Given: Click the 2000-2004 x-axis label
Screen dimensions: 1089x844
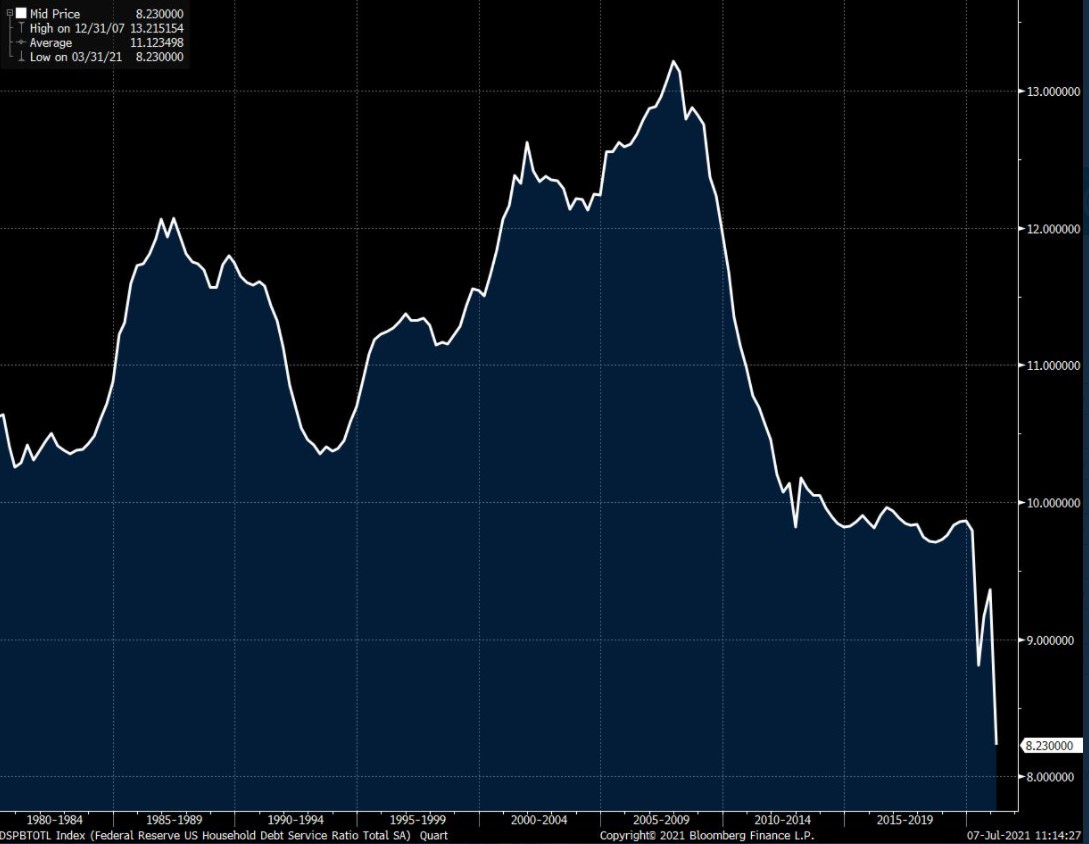Looking at the screenshot, I should (x=539, y=820).
